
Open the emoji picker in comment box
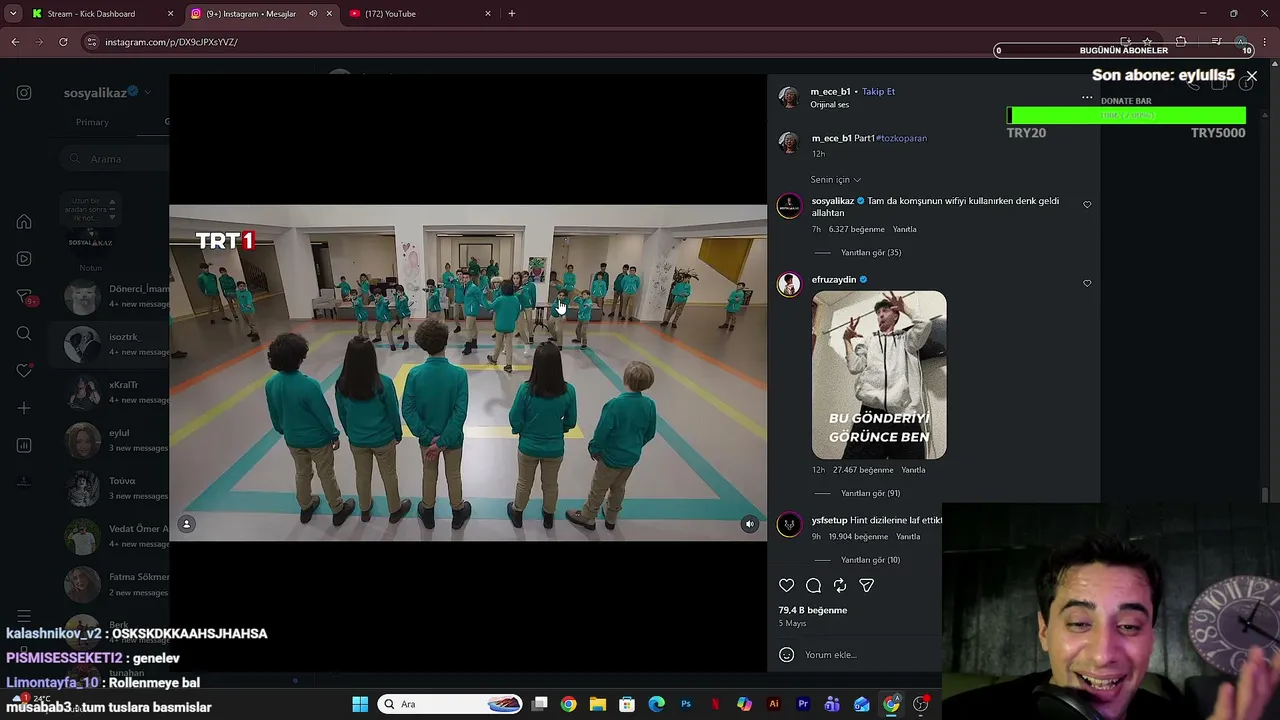point(787,655)
